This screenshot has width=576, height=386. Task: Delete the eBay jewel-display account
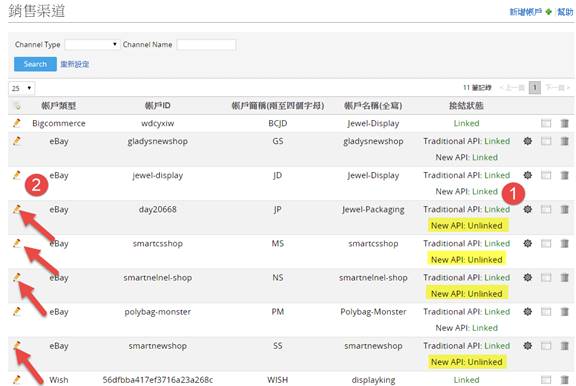click(x=565, y=175)
